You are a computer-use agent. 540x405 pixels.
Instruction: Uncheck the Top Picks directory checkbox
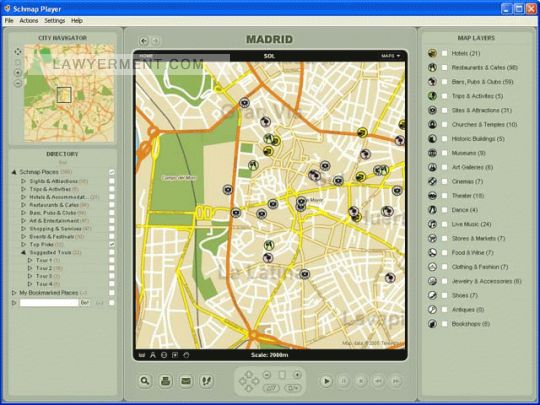click(112, 244)
